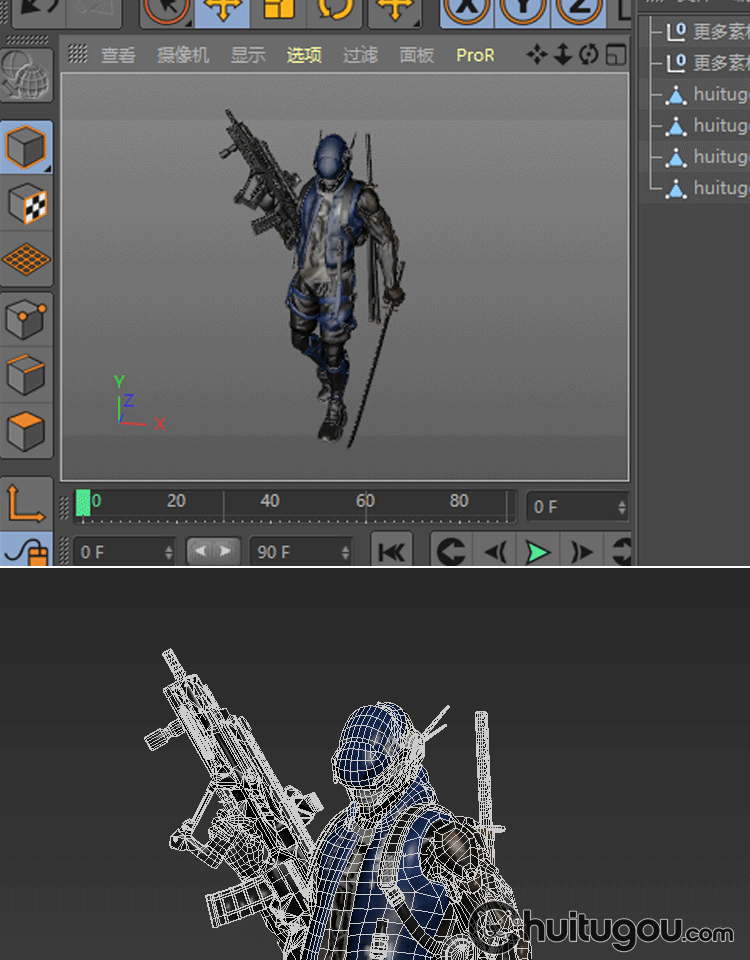Toggle the Z axis lock button
Image resolution: width=750 pixels, height=960 pixels.
578,10
